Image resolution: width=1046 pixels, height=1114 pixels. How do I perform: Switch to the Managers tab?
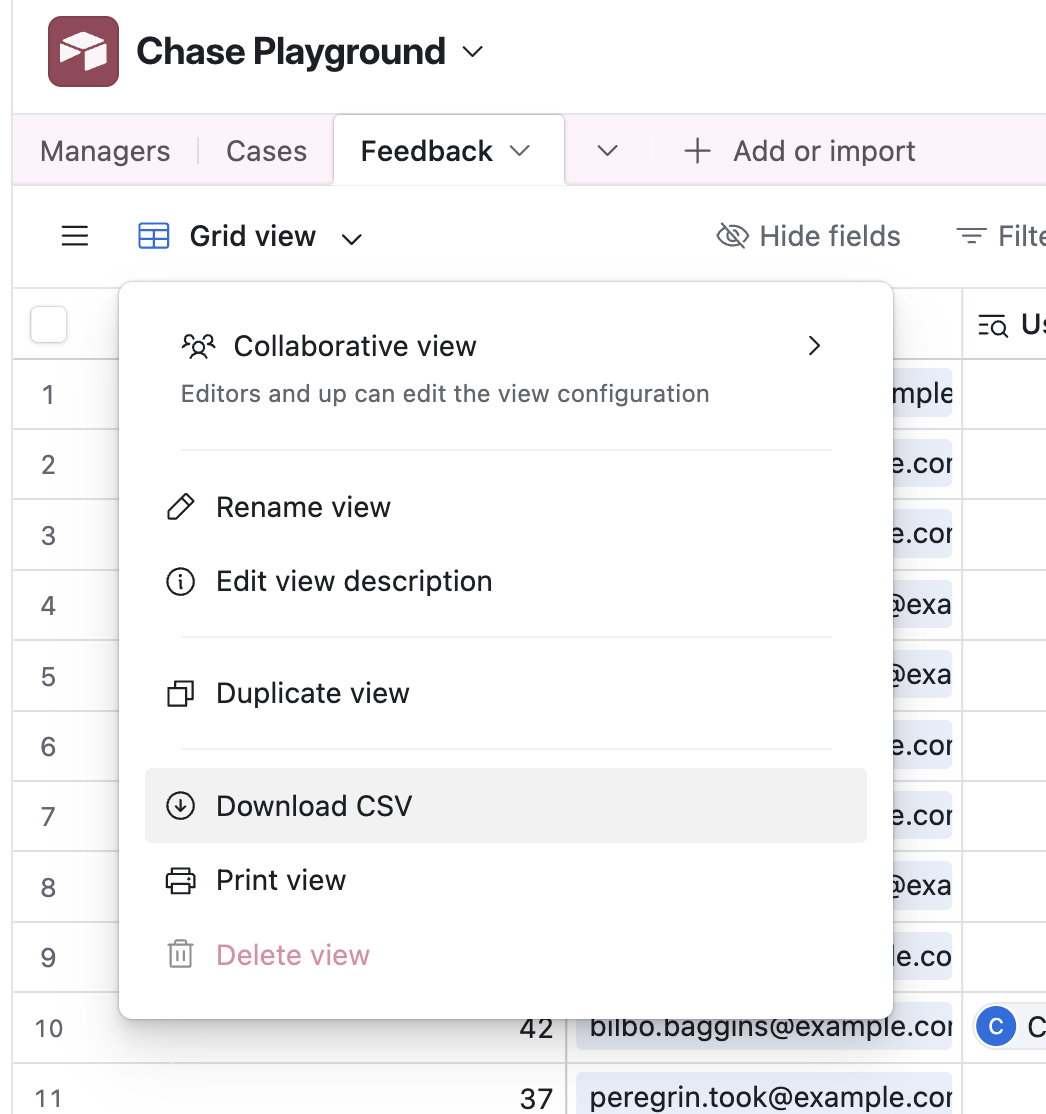click(105, 151)
